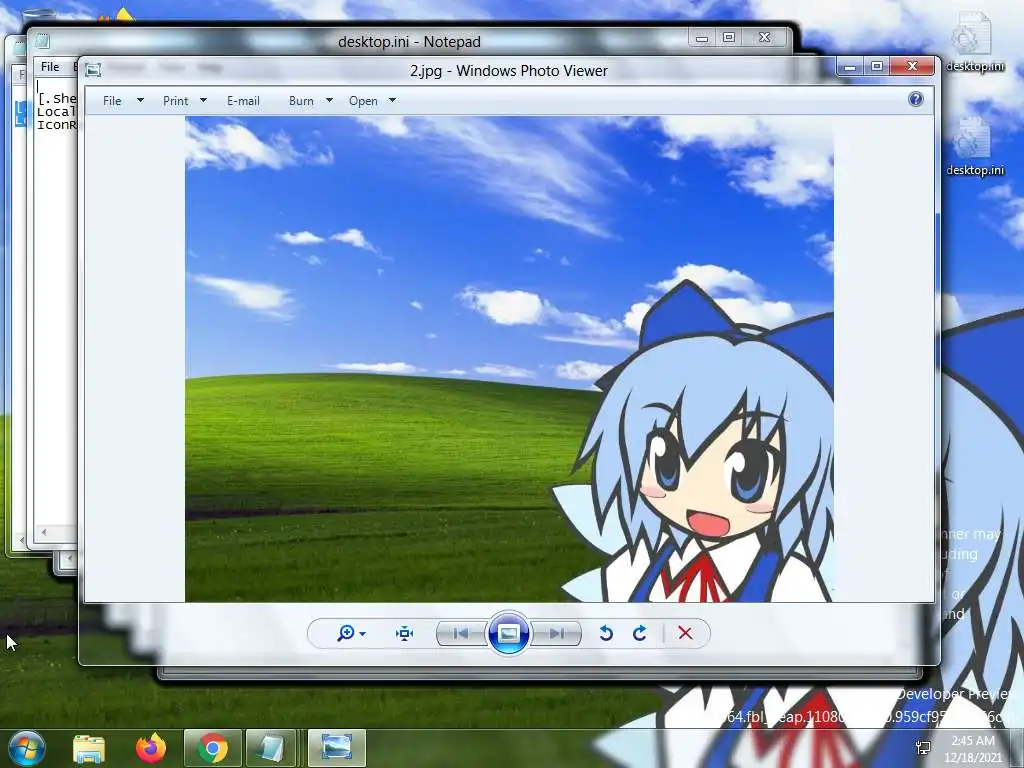Minimize the Windows Photo Viewer window
This screenshot has width=1024, height=768.
850,67
